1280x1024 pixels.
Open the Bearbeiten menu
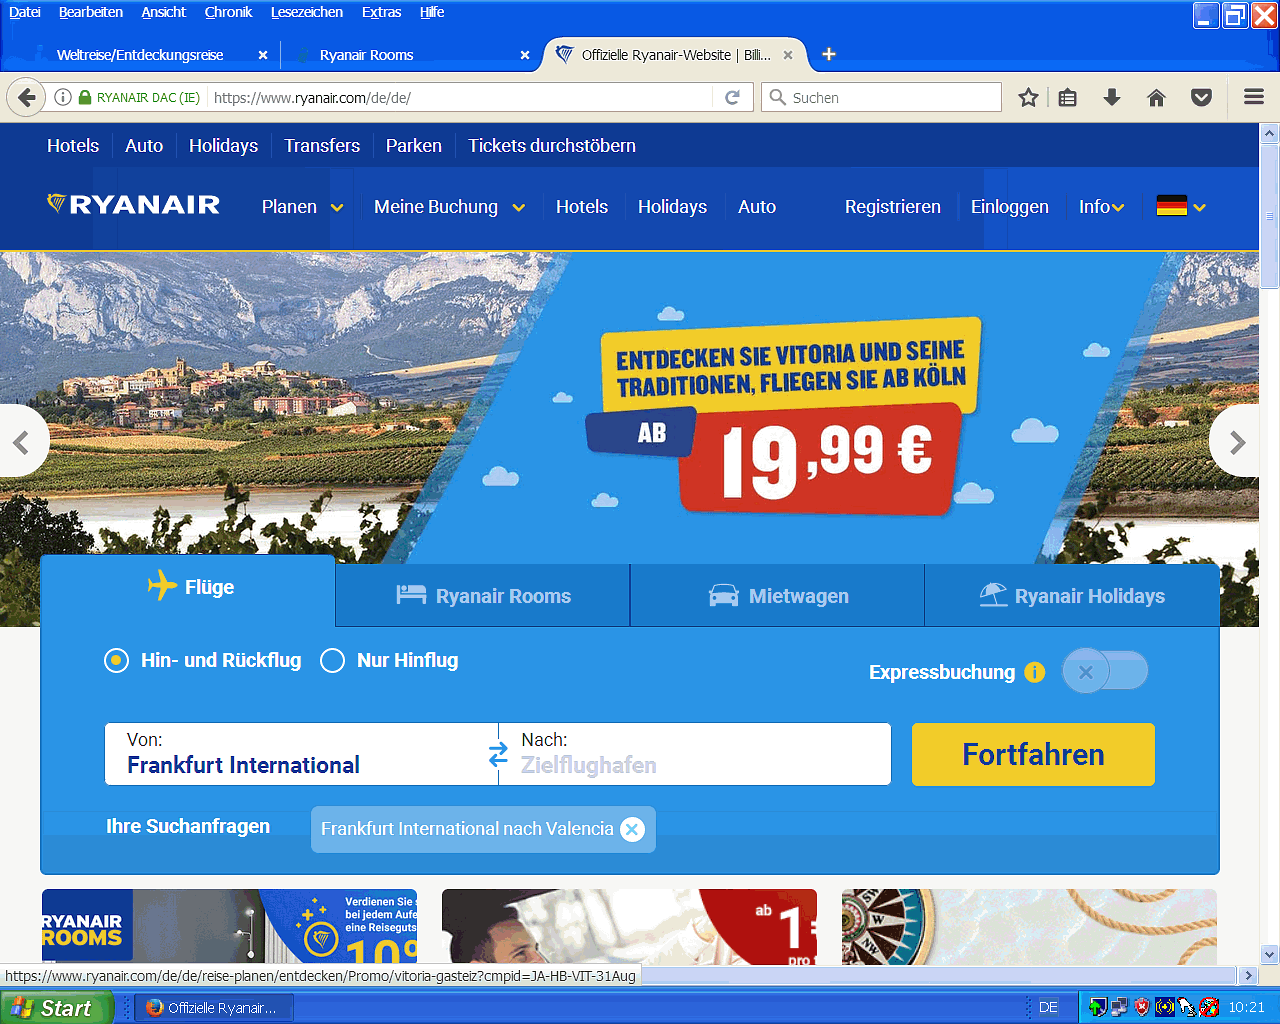tap(91, 12)
